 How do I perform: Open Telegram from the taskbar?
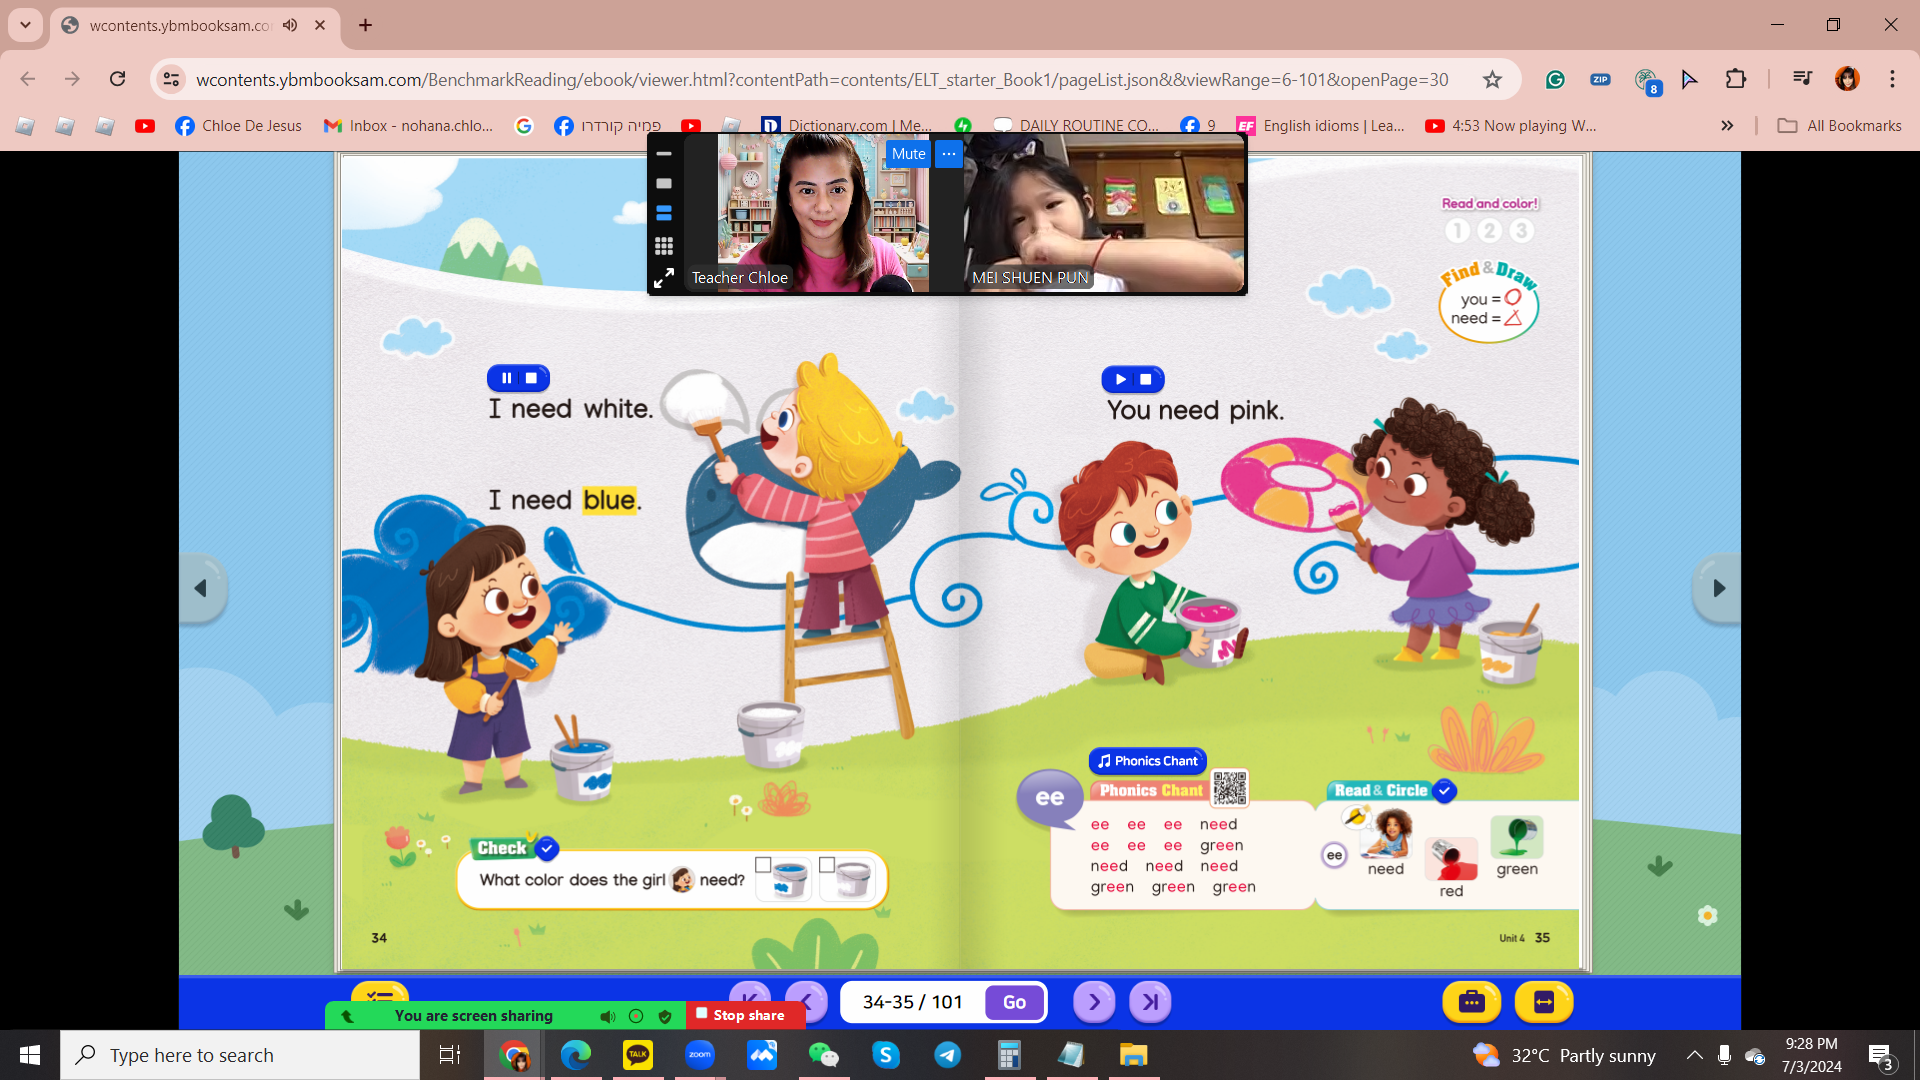948,1055
